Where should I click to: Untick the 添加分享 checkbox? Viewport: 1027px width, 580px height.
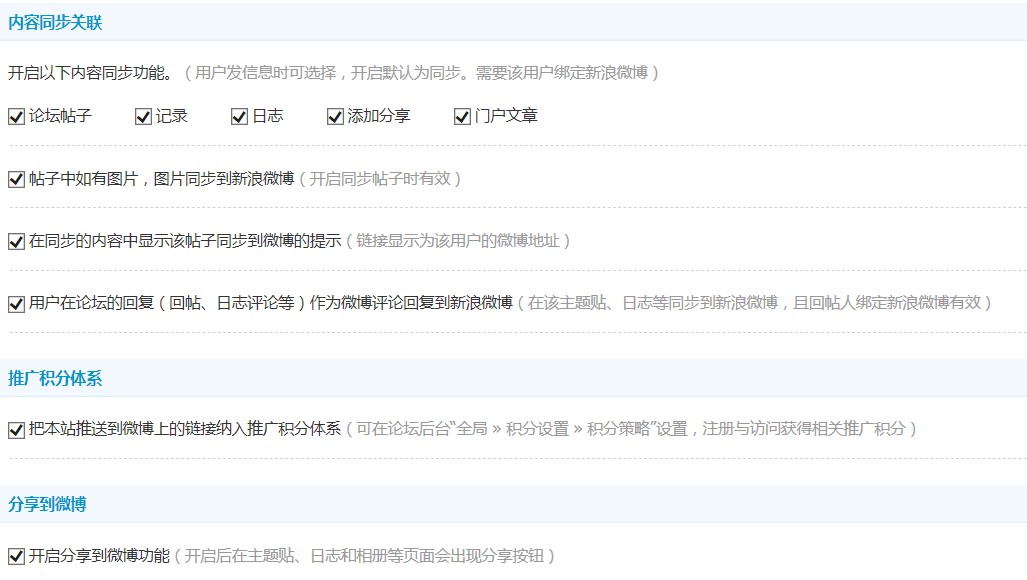tap(335, 117)
